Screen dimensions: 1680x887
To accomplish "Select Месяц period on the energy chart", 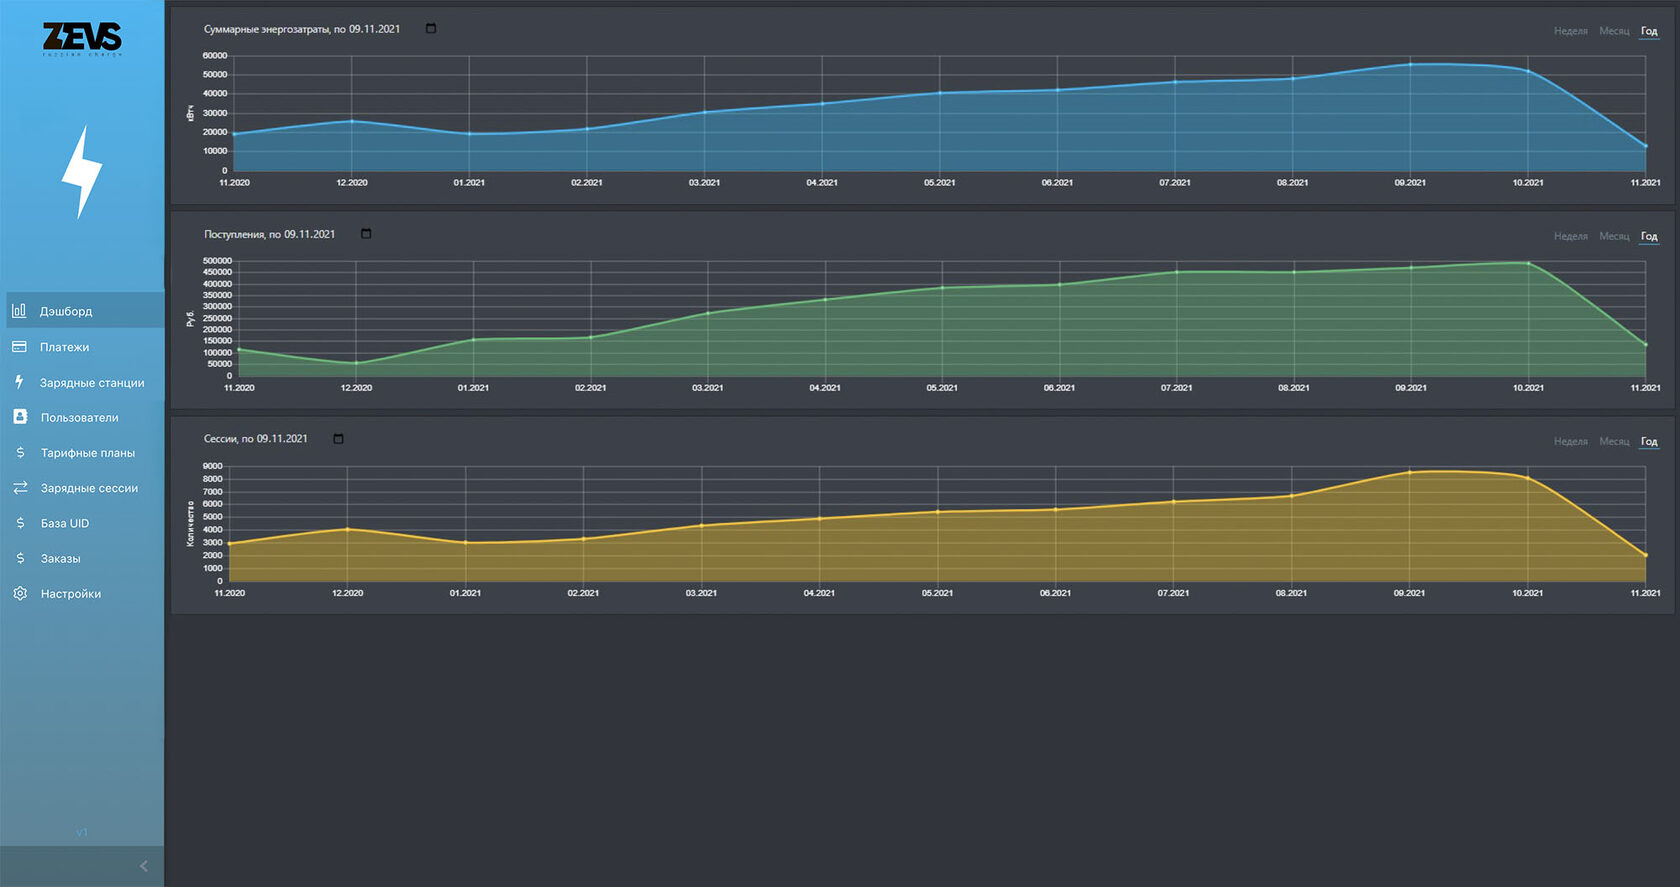I will coord(1614,31).
